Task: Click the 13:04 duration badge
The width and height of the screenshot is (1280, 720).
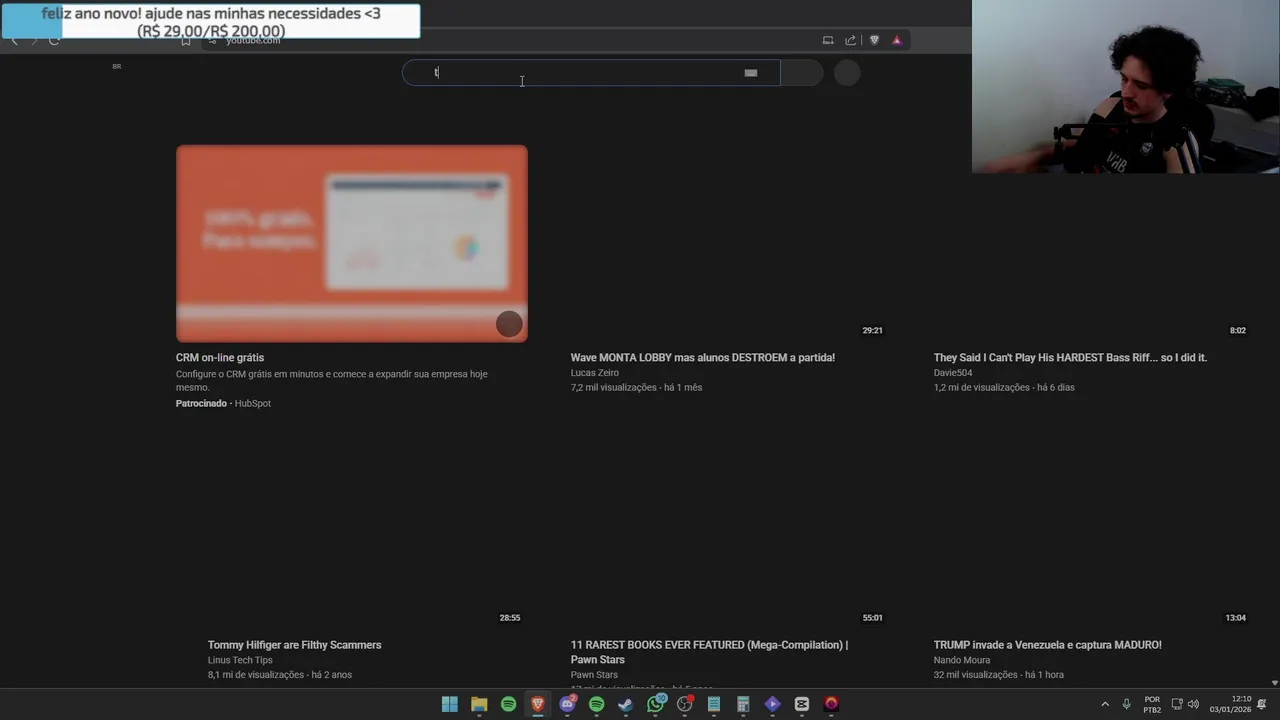Action: pos(1236,618)
